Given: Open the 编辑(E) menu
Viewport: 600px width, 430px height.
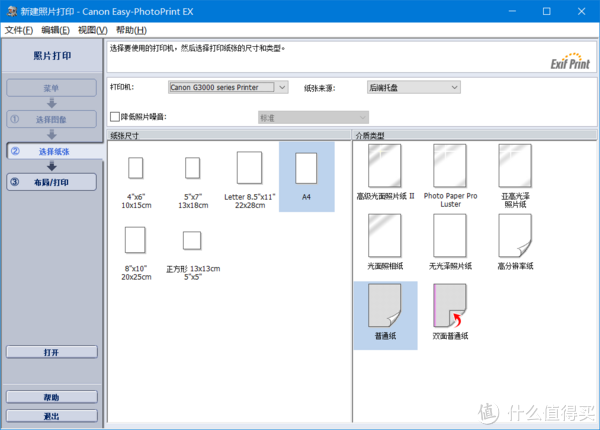Looking at the screenshot, I should tap(55, 30).
